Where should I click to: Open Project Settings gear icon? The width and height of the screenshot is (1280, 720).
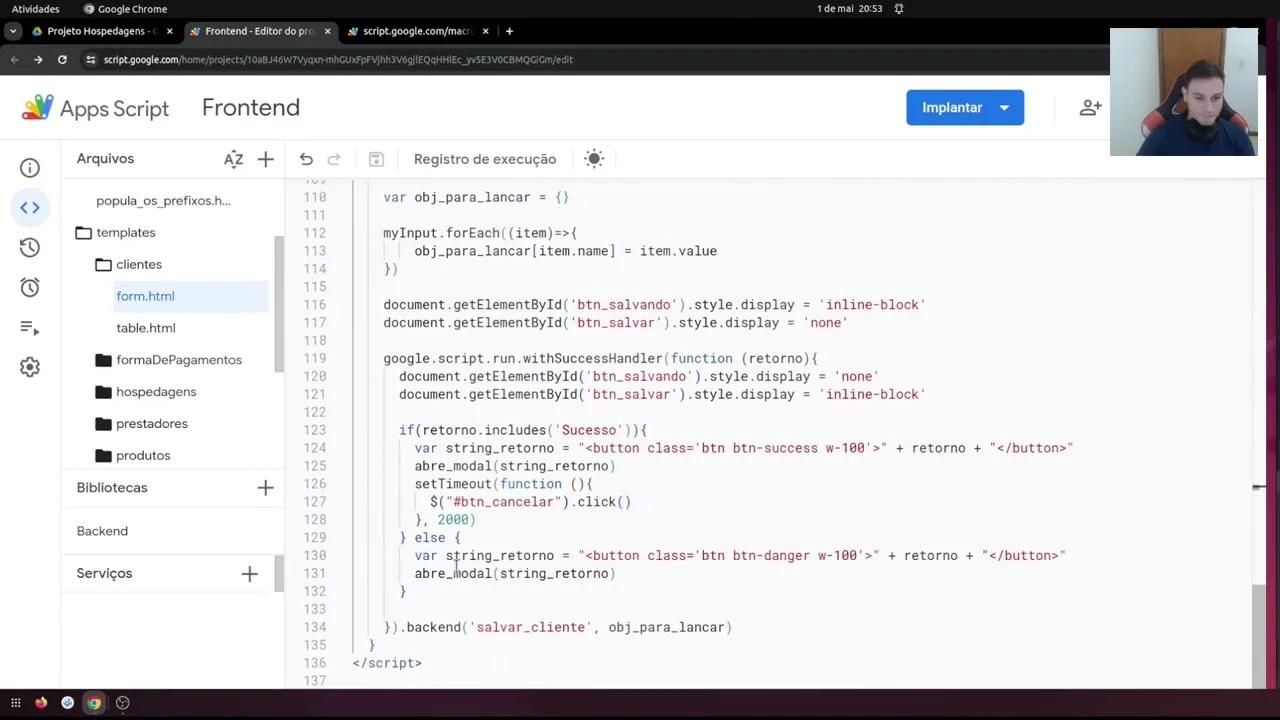(x=30, y=367)
